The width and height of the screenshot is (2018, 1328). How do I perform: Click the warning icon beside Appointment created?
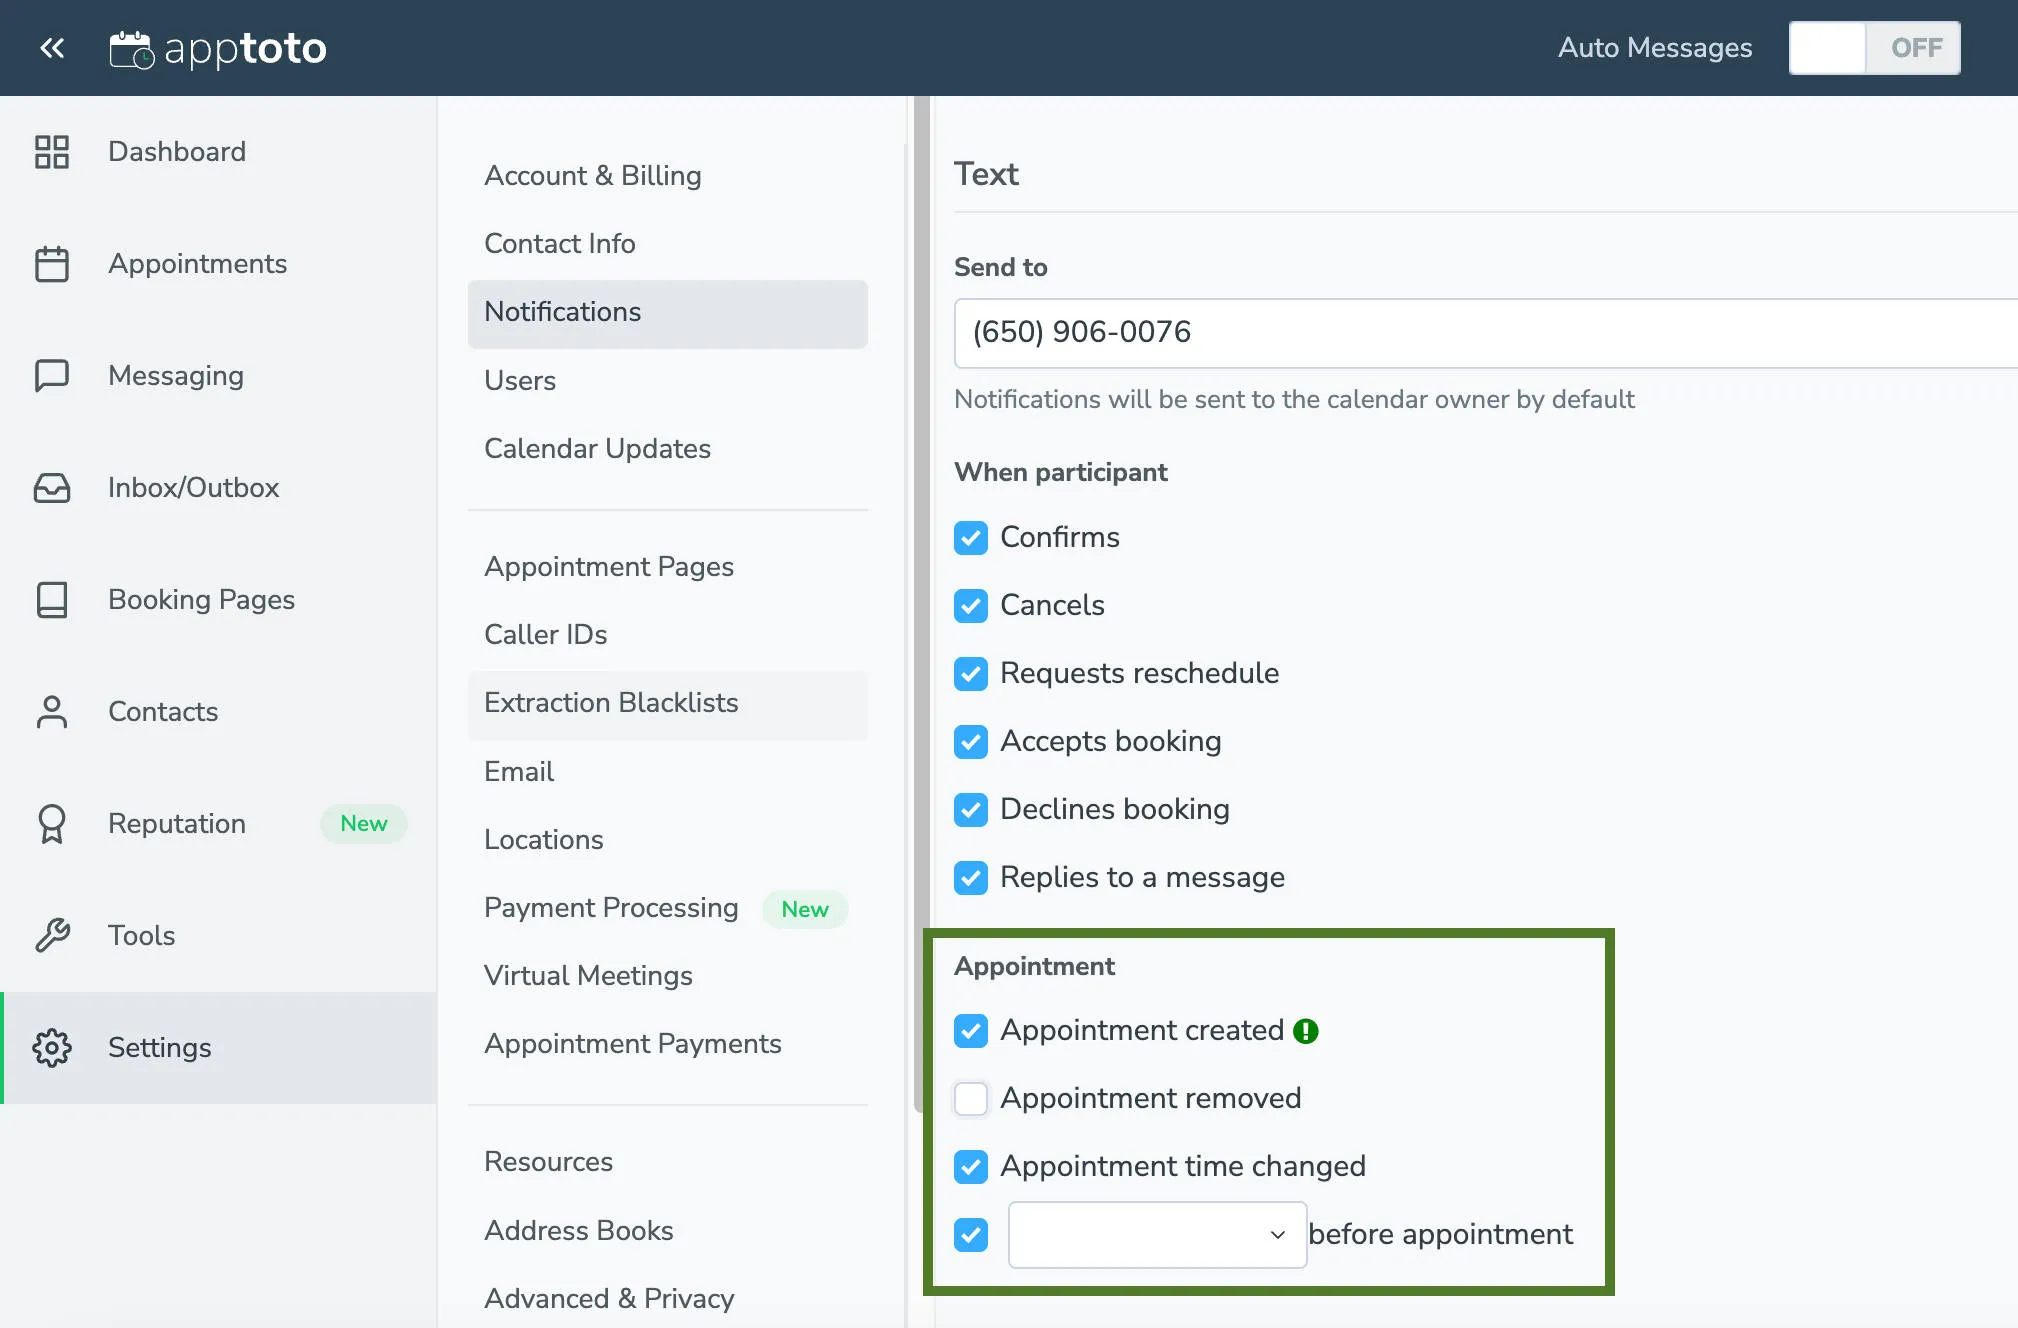[x=1306, y=1030]
